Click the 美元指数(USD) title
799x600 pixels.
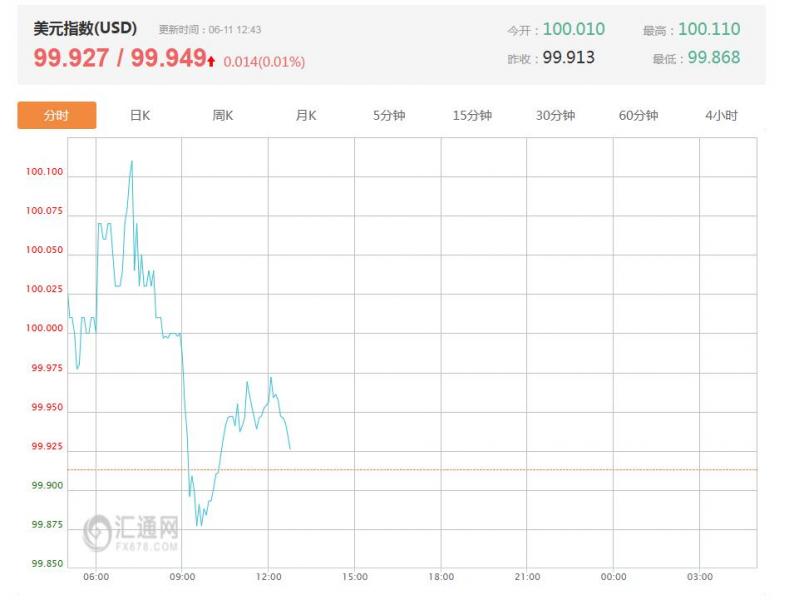85,28
